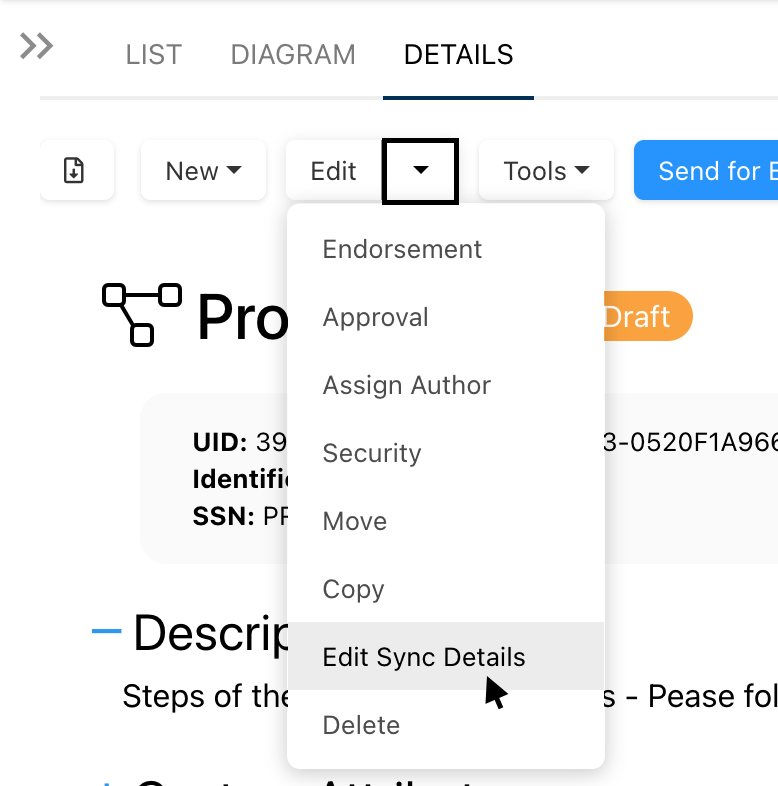Click the Edit button

tap(333, 171)
